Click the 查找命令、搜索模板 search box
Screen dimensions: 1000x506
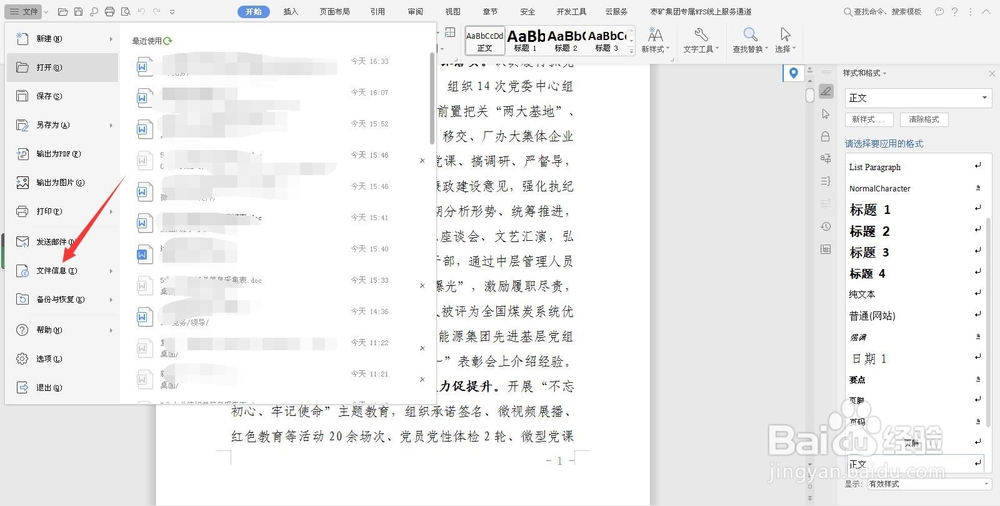(882, 11)
